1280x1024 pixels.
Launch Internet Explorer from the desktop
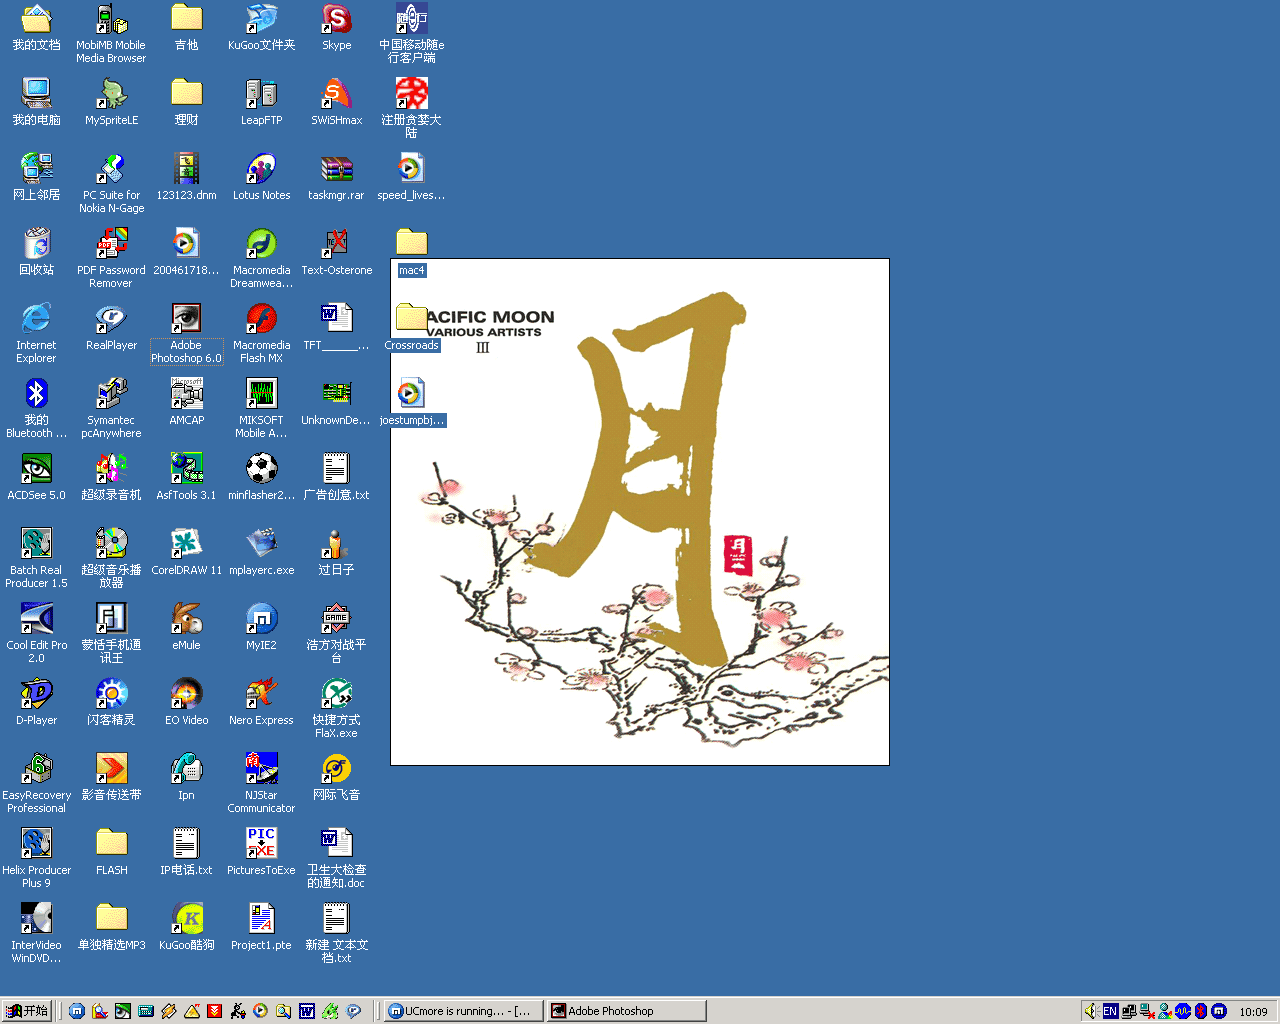[36, 333]
